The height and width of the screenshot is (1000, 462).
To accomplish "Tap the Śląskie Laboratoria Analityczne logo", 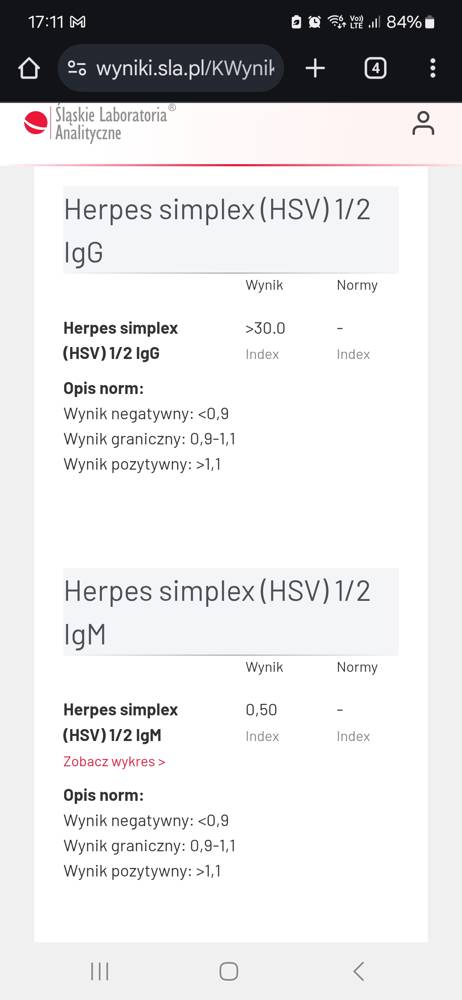I will tap(100, 122).
